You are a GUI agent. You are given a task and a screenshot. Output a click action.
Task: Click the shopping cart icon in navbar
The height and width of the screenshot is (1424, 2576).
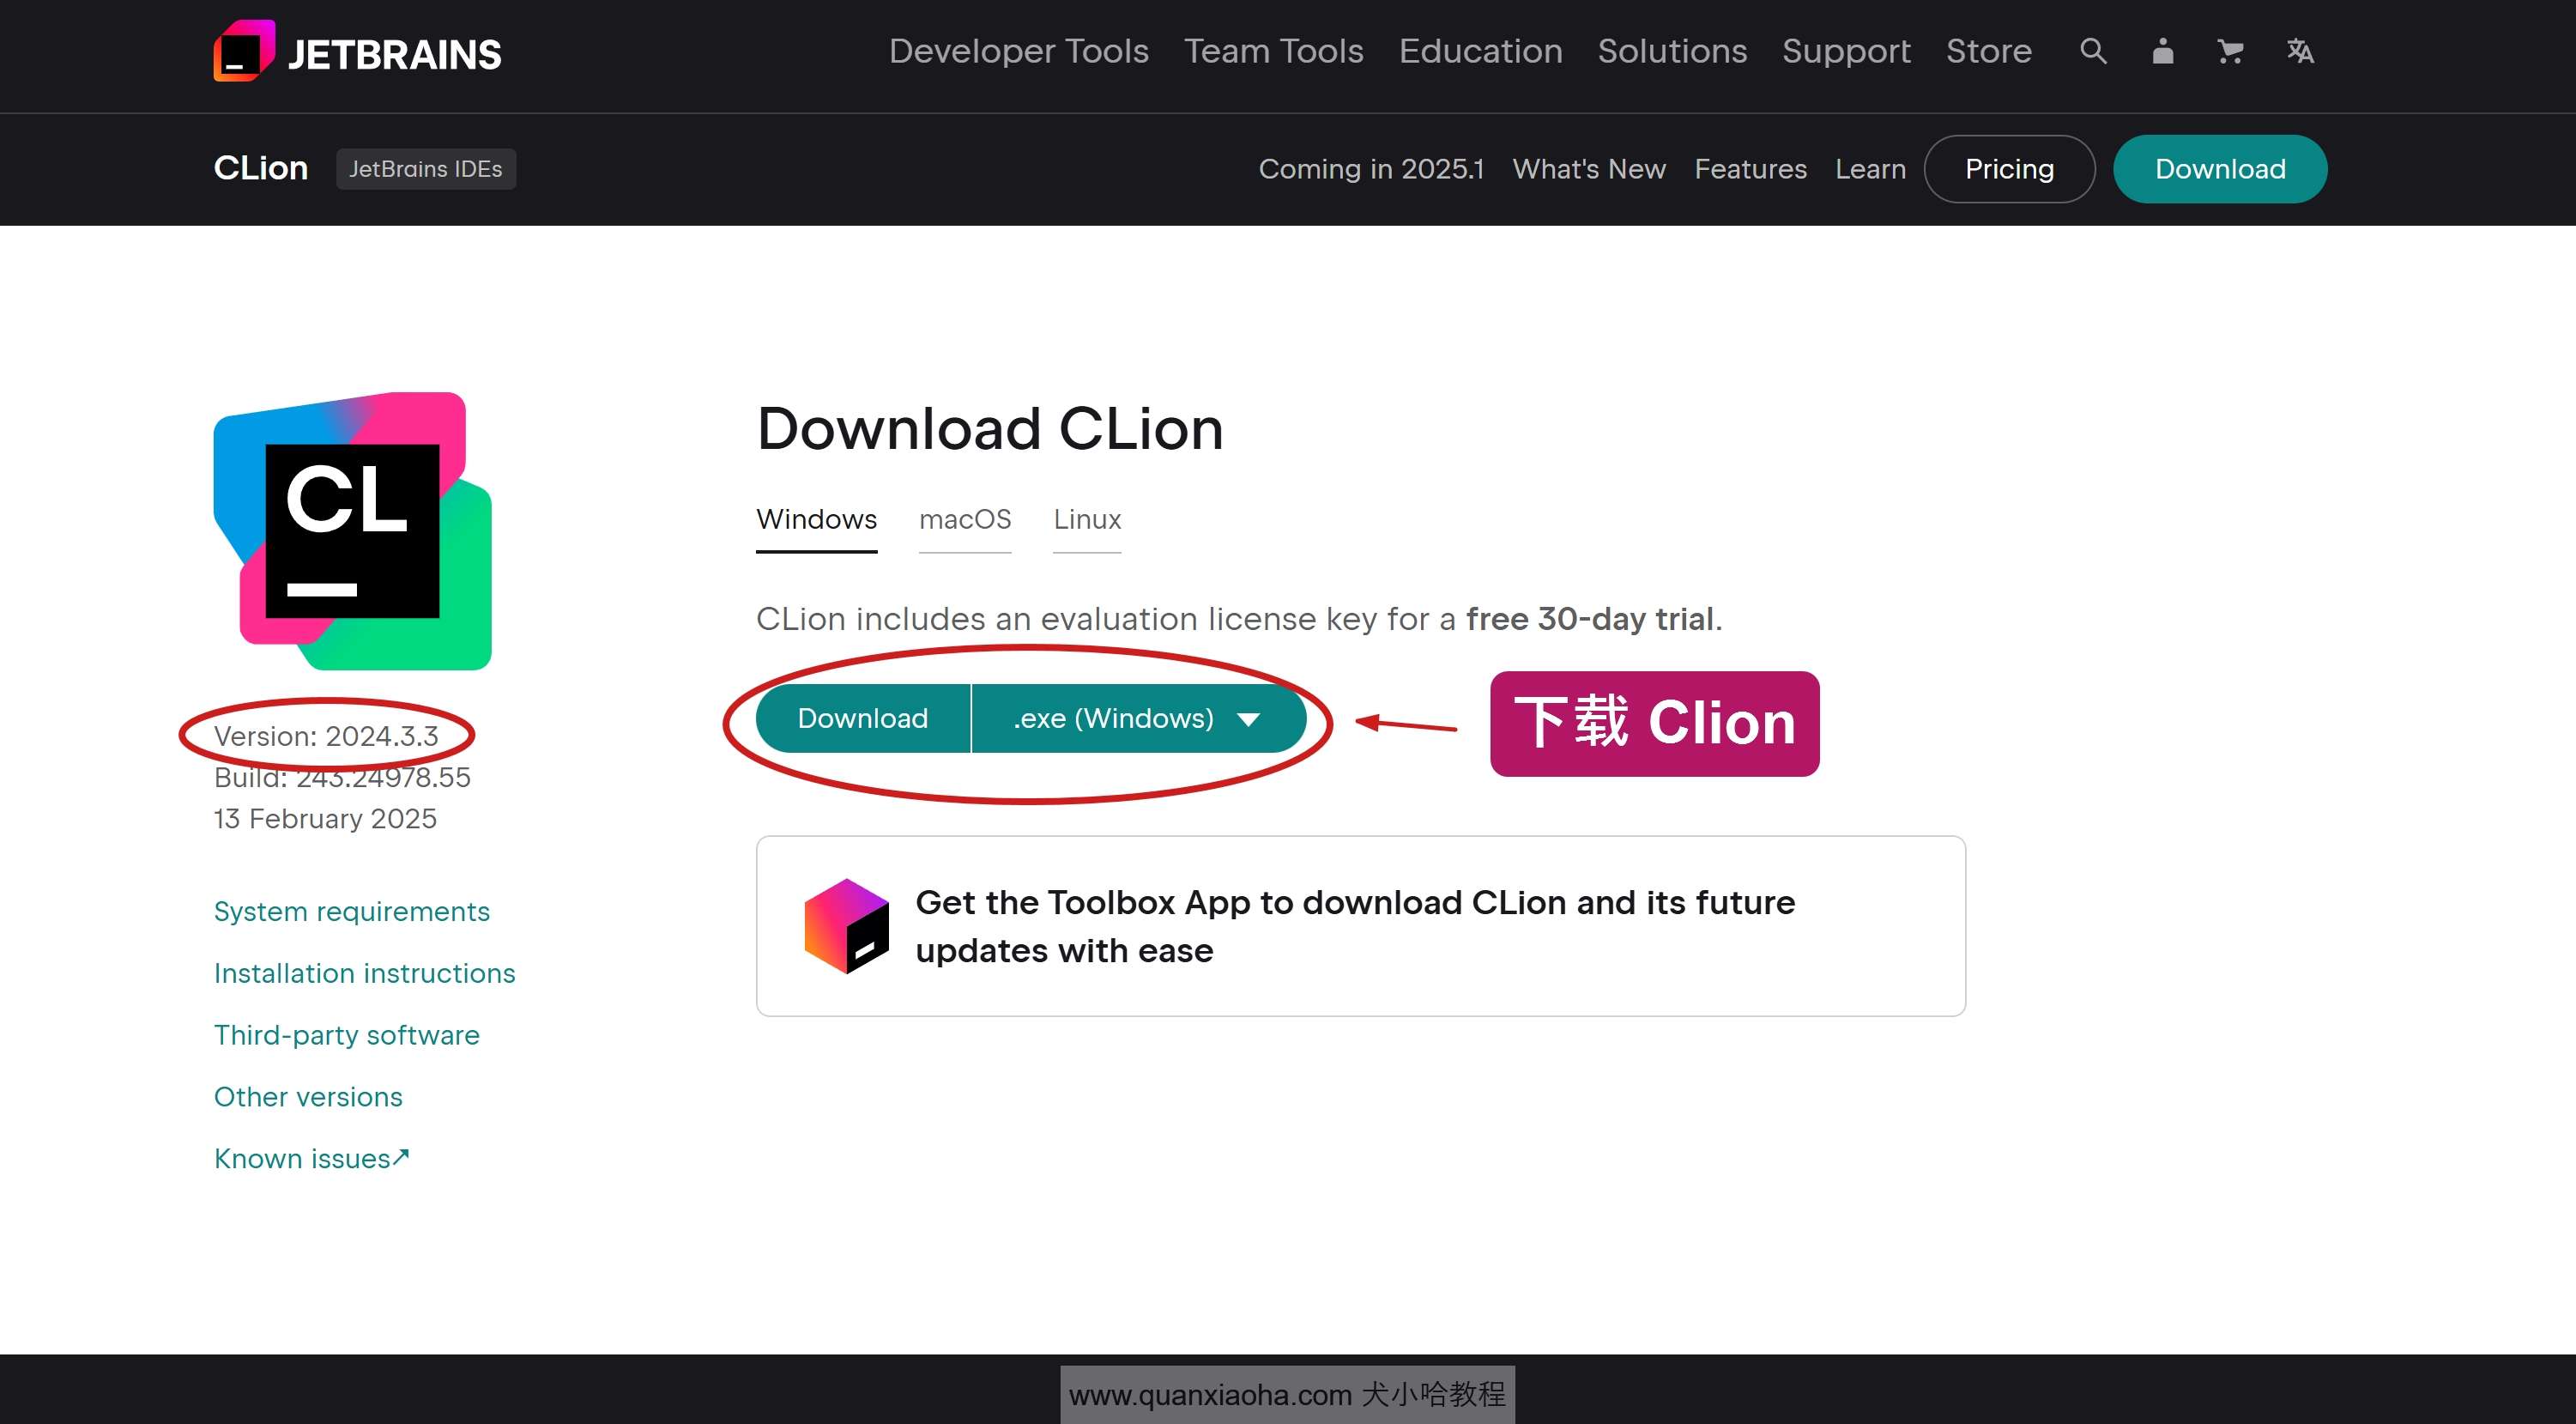coord(2229,51)
